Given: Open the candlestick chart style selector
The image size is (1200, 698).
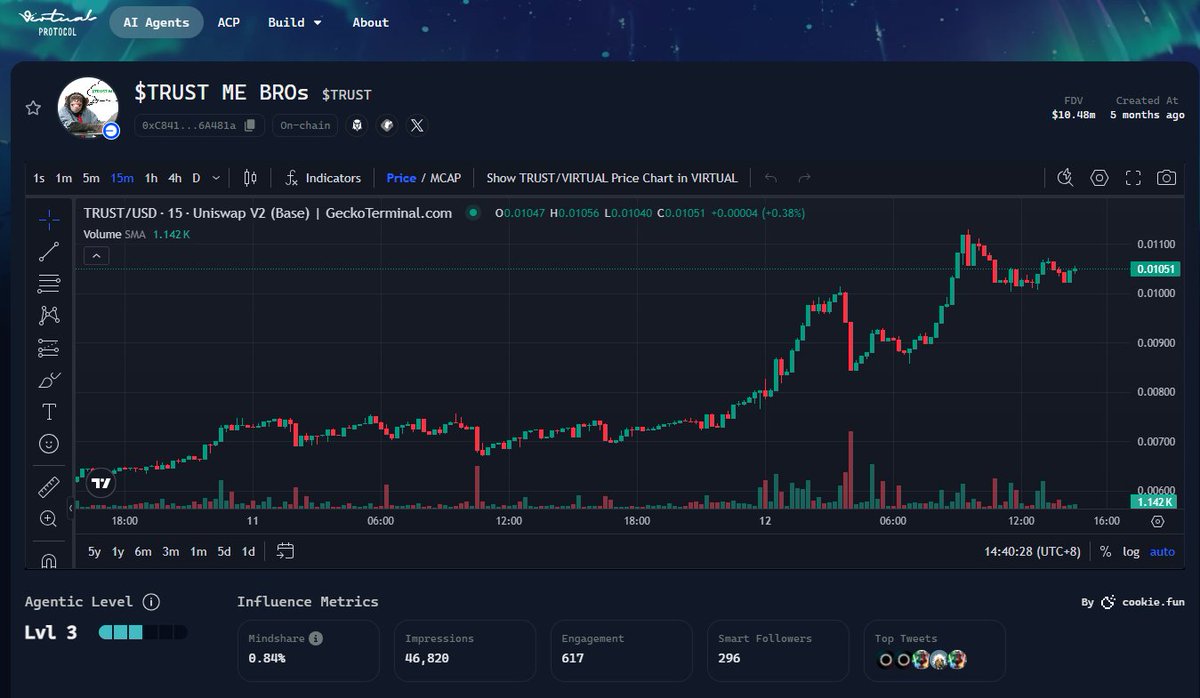Looking at the screenshot, I should (250, 178).
